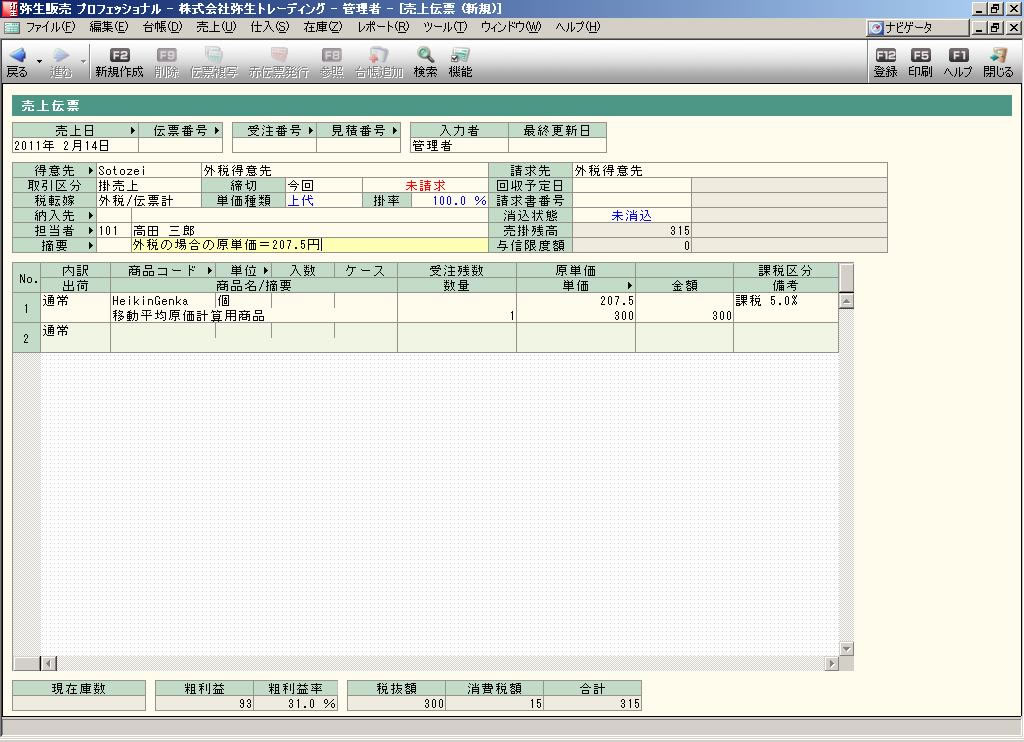Click the 未請求 status text

[425, 186]
